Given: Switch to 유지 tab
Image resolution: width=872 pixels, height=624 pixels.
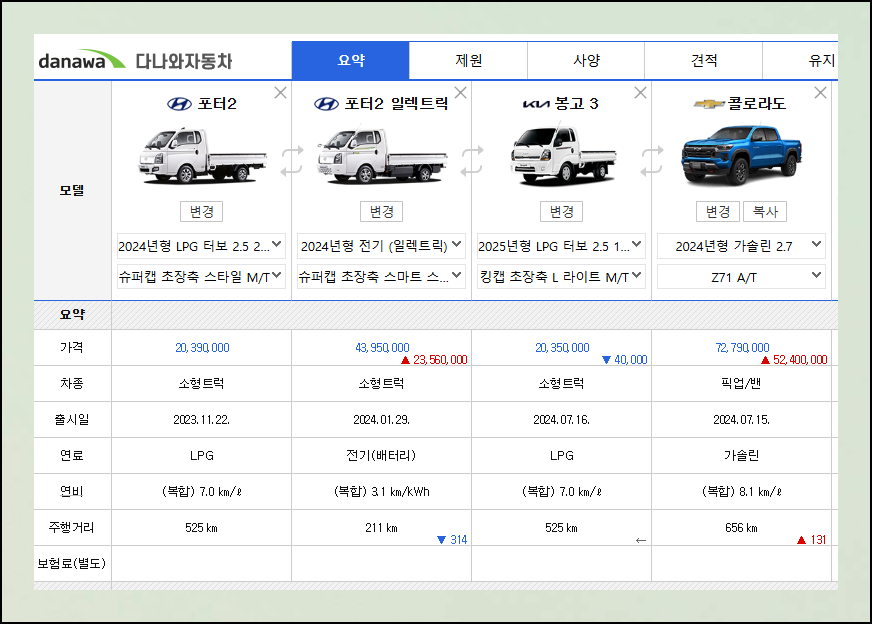Looking at the screenshot, I should click(801, 60).
